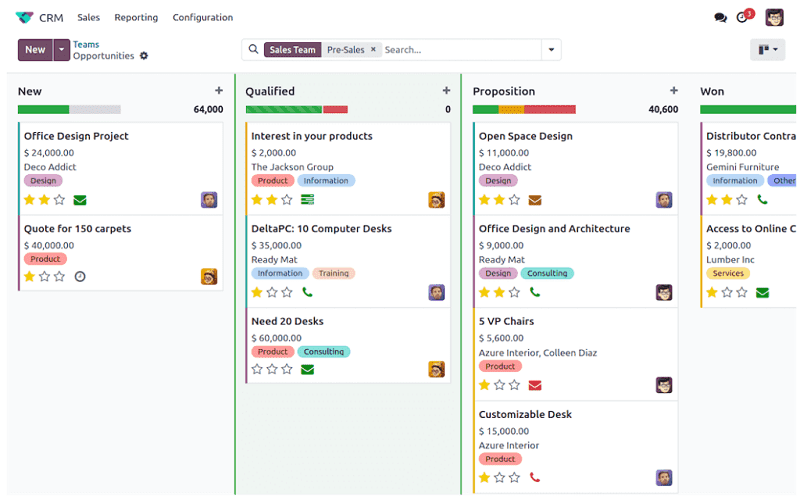Click Consulting tag on Need 20 Desks
The height and width of the screenshot is (500, 800).
click(x=323, y=352)
